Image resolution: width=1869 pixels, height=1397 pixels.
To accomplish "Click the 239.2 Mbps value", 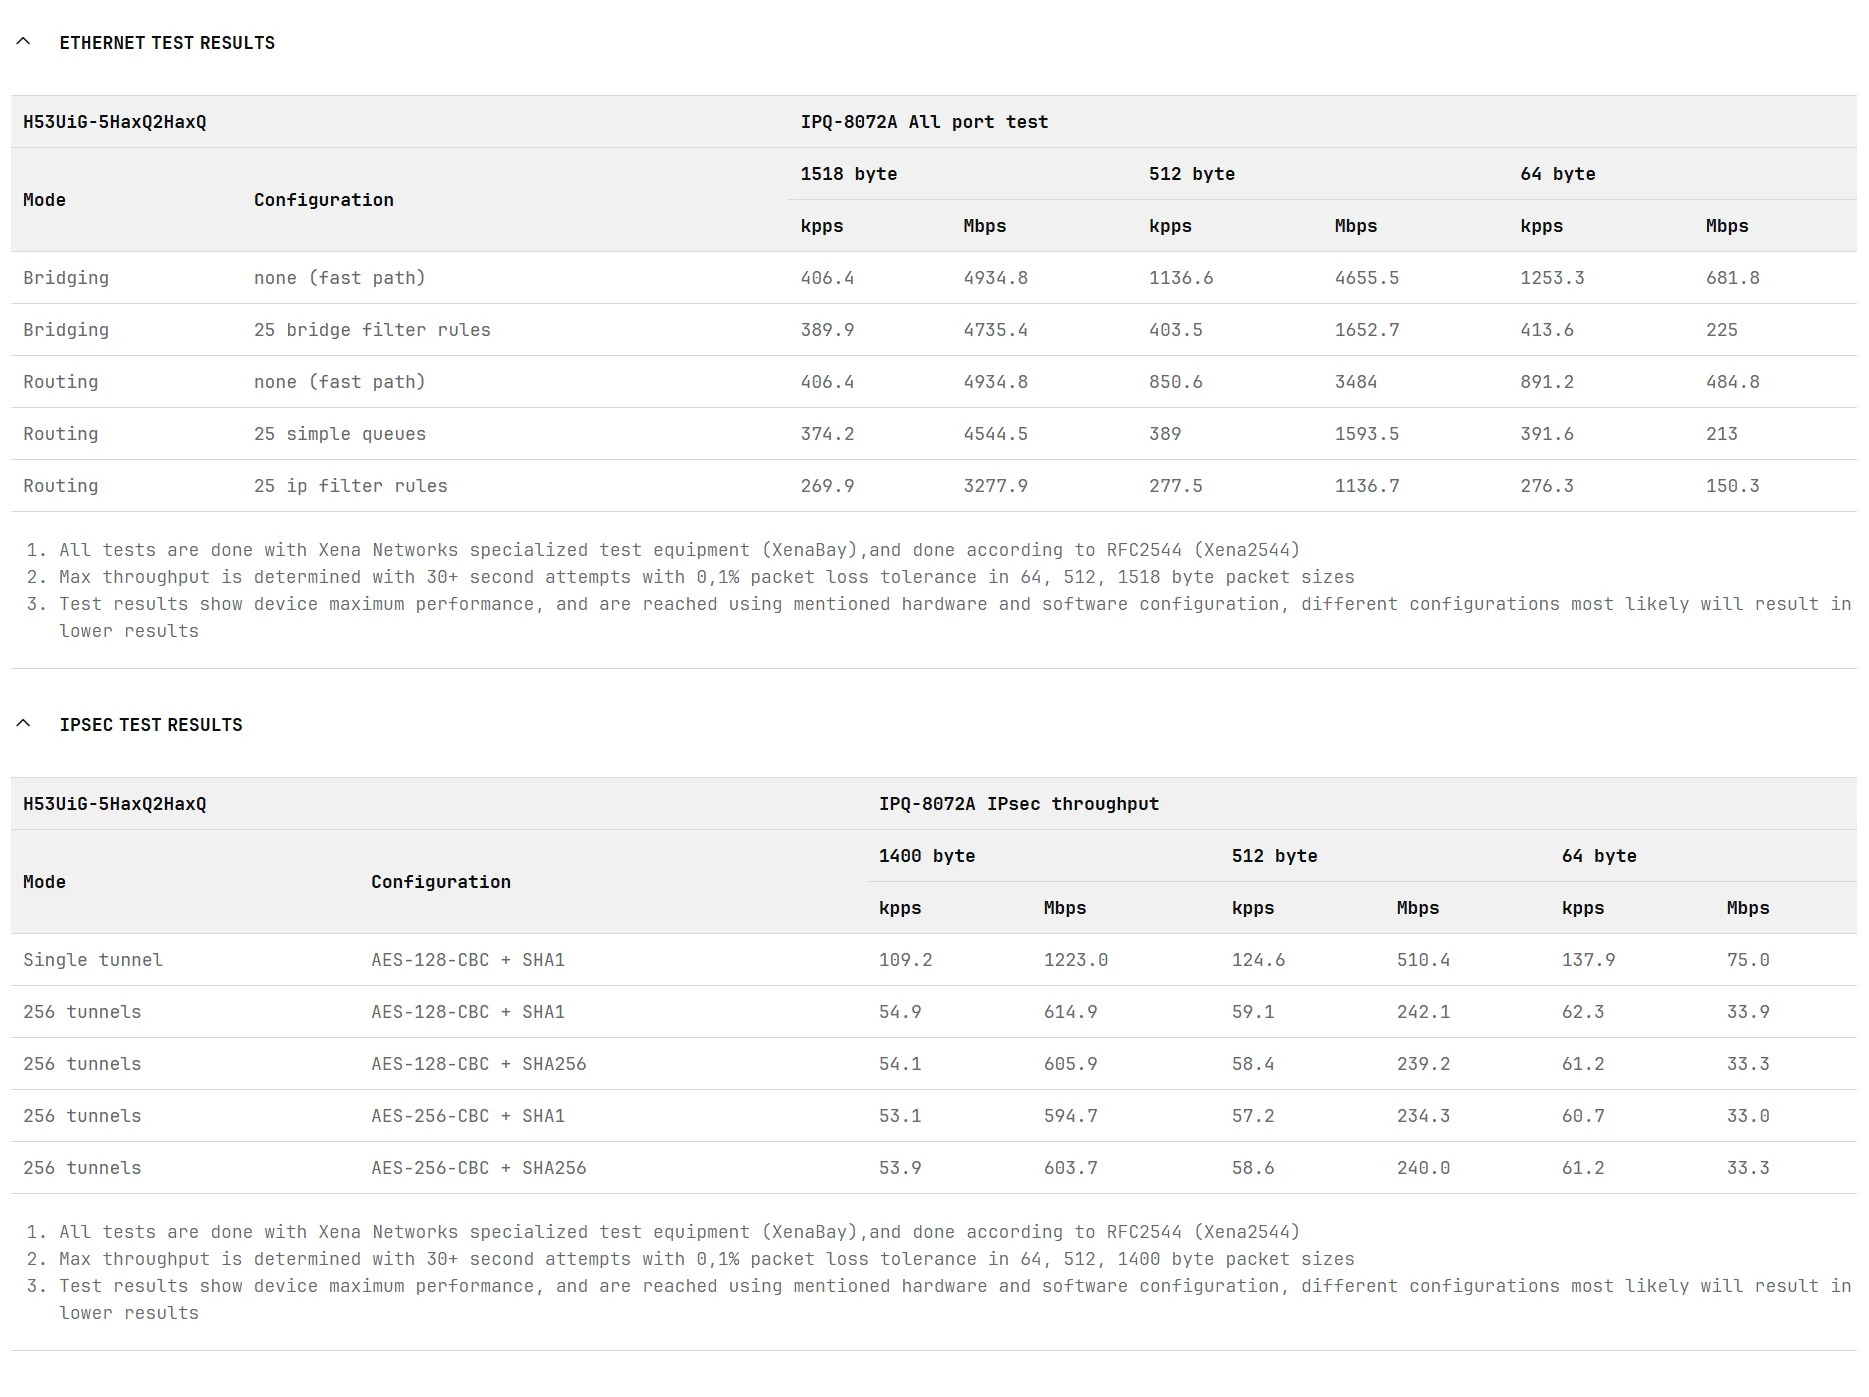I will click(x=1423, y=1064).
